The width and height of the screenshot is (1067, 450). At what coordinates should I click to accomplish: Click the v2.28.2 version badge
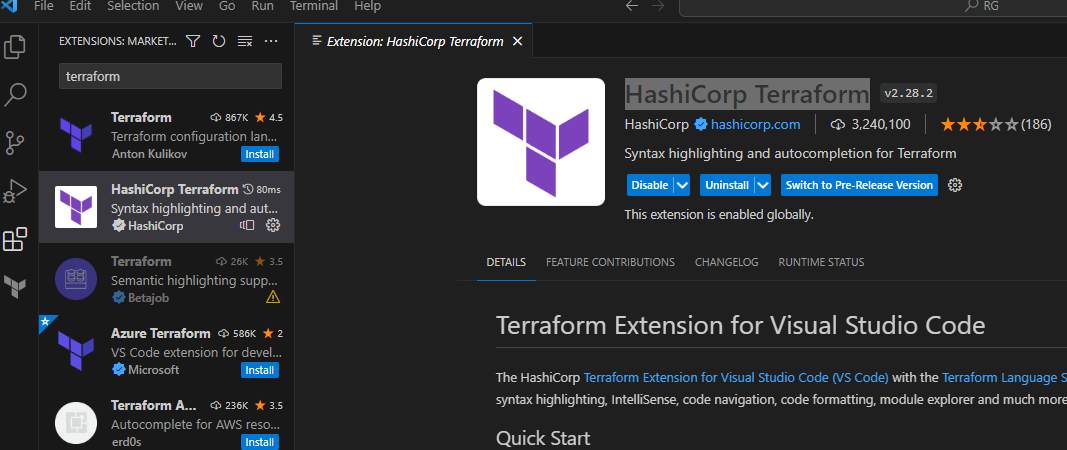click(x=908, y=93)
